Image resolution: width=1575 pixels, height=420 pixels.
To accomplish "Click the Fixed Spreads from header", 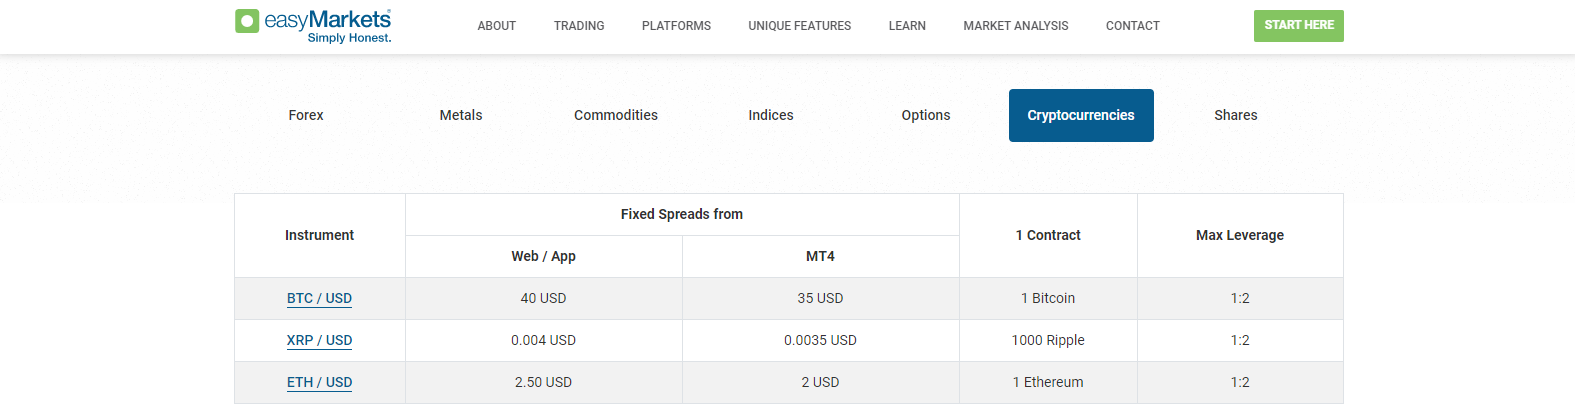I will point(682,214).
